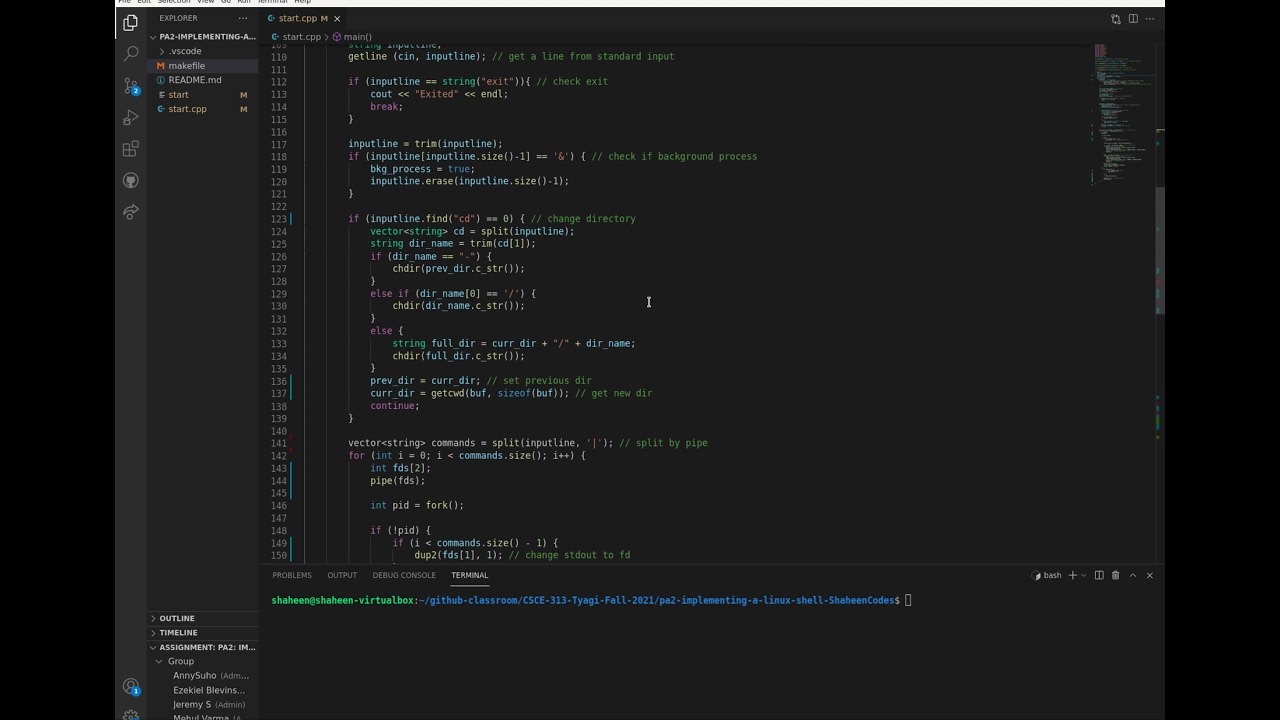Switch to the Problems tab
The image size is (1280, 720).
point(292,575)
